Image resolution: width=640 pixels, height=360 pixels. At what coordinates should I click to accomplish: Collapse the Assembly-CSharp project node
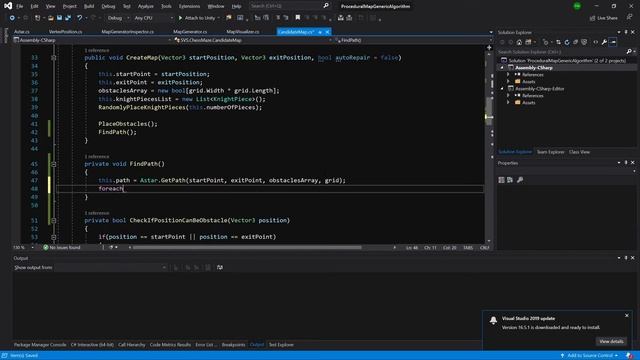tap(502, 68)
